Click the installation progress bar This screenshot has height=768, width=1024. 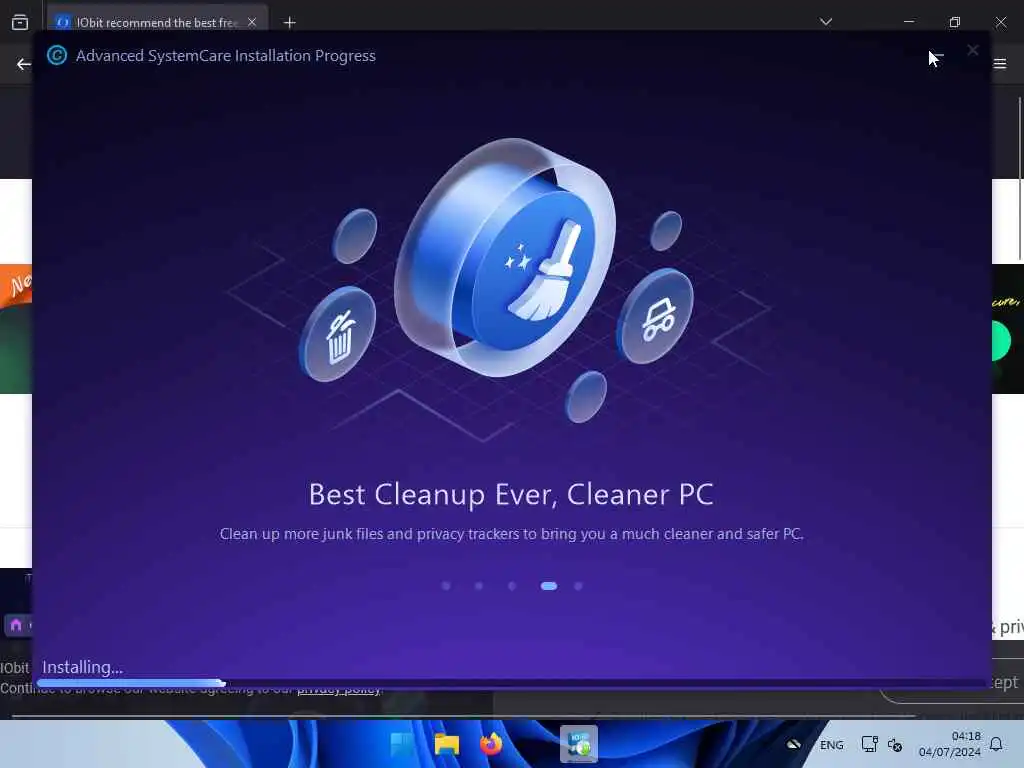pyautogui.click(x=511, y=684)
